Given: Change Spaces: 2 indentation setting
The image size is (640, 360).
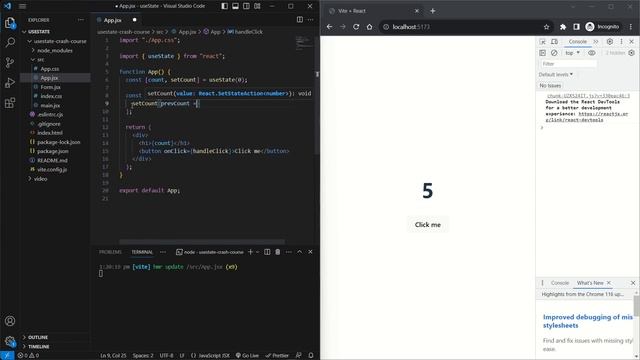Looking at the screenshot, I should pos(143,356).
